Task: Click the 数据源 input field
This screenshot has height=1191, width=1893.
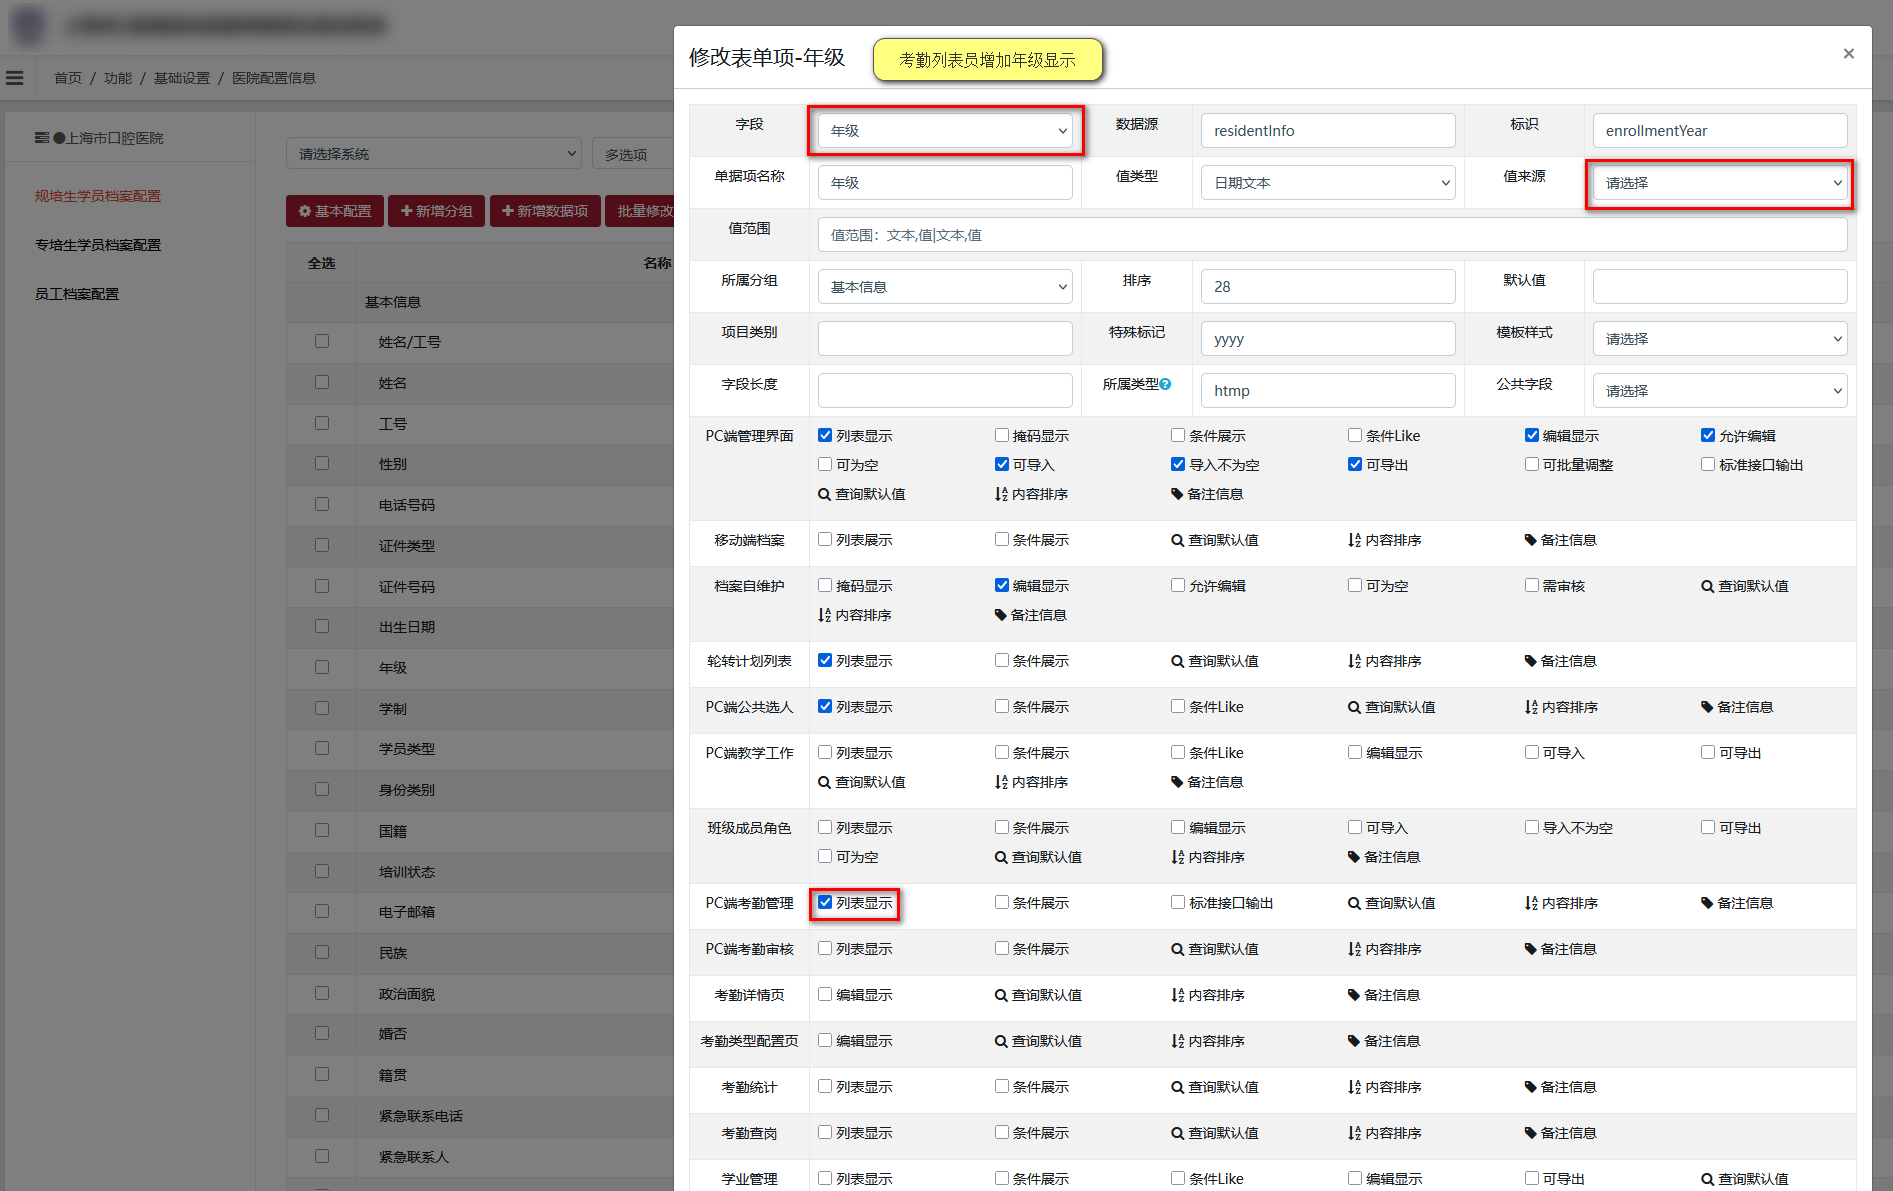Action: tap(1328, 131)
